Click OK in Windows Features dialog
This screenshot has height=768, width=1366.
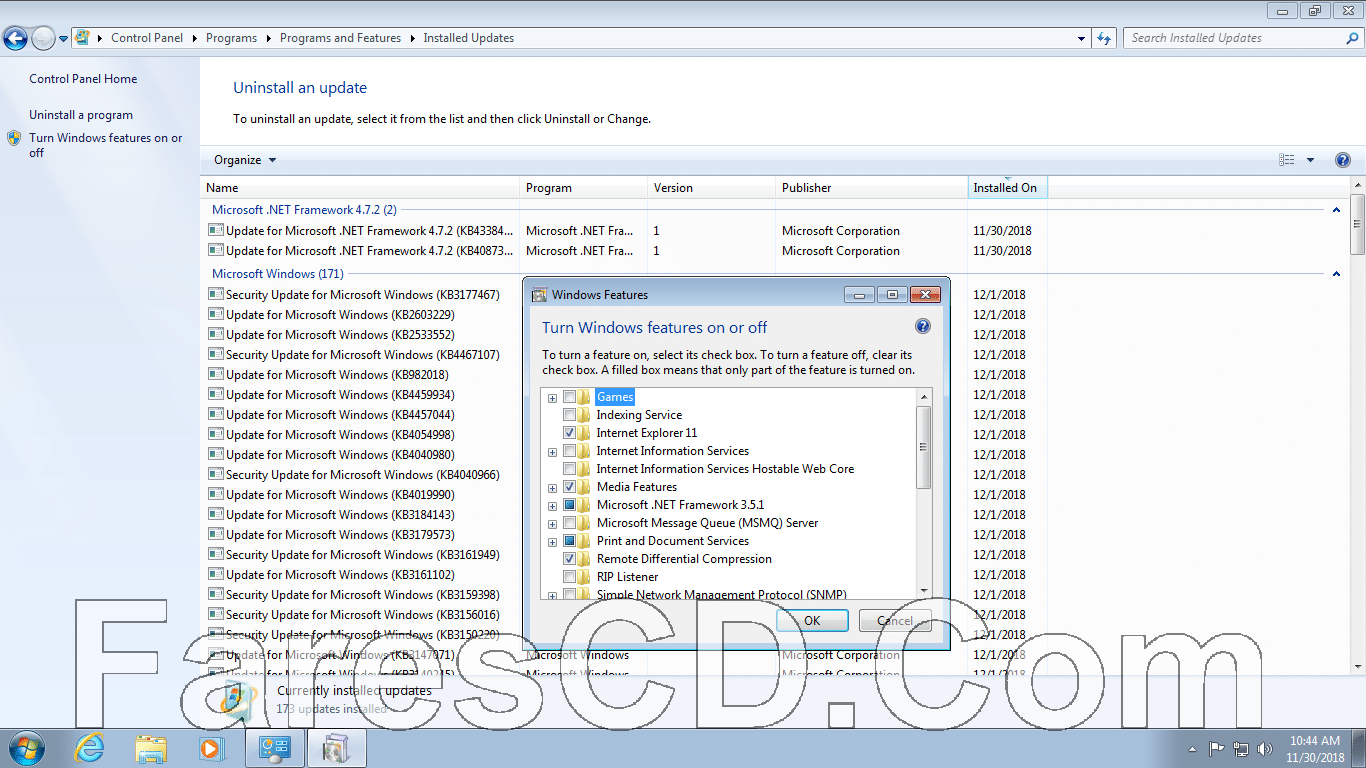click(812, 621)
